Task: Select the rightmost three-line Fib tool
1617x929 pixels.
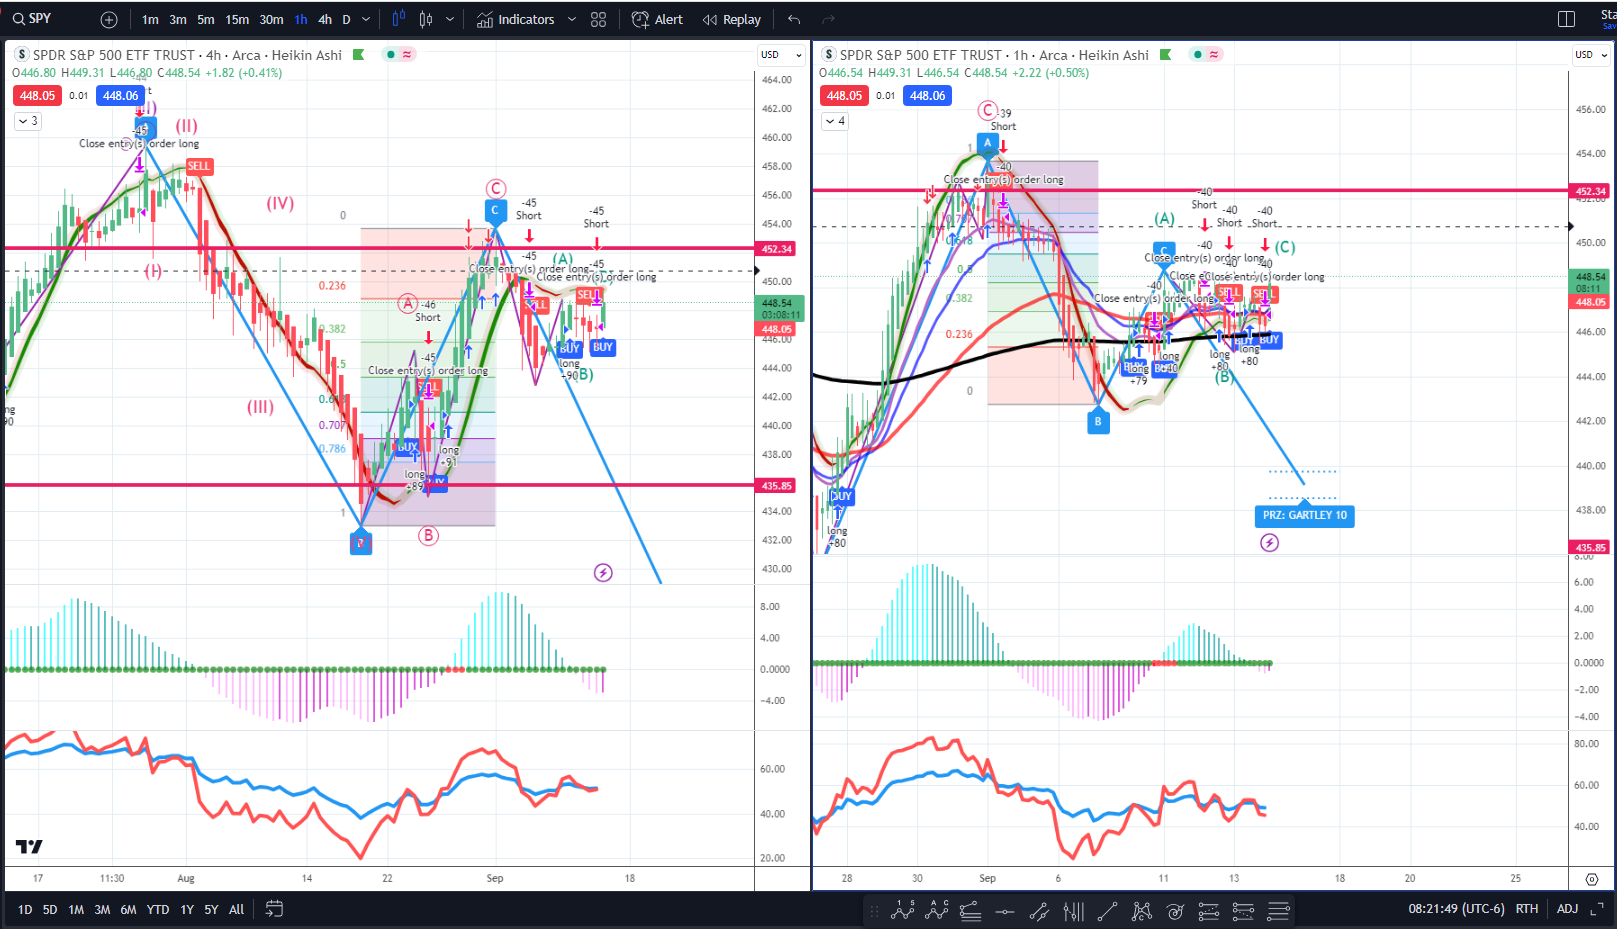Action: click(x=1278, y=911)
